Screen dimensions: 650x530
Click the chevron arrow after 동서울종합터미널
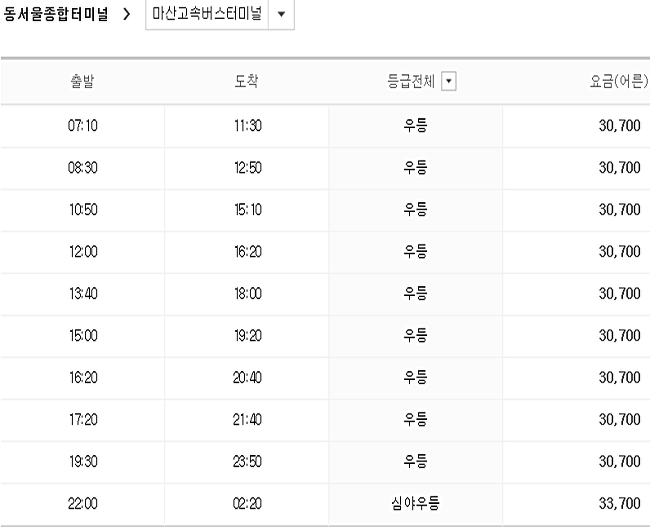pyautogui.click(x=127, y=14)
